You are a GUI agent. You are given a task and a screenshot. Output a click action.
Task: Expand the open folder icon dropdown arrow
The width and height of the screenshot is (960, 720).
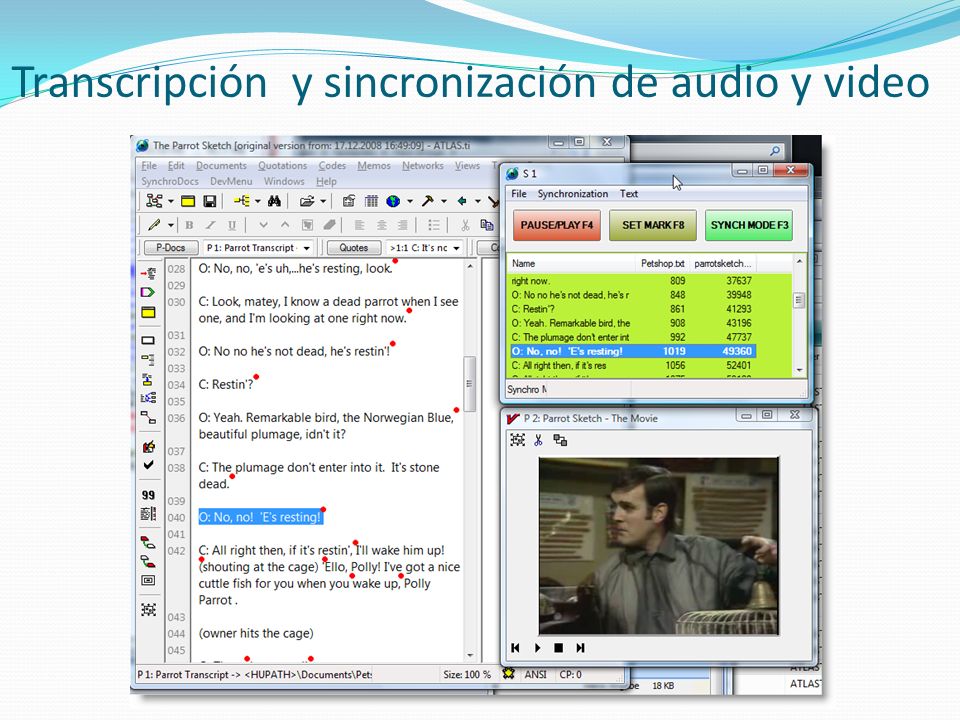click(323, 201)
